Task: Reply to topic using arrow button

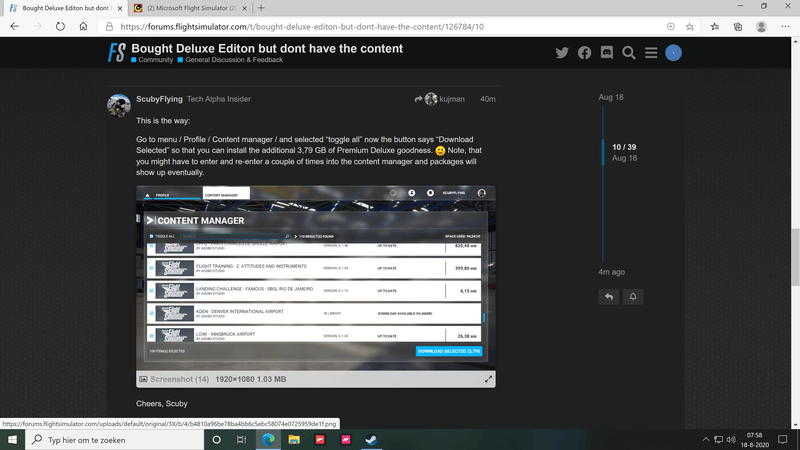Action: click(609, 296)
